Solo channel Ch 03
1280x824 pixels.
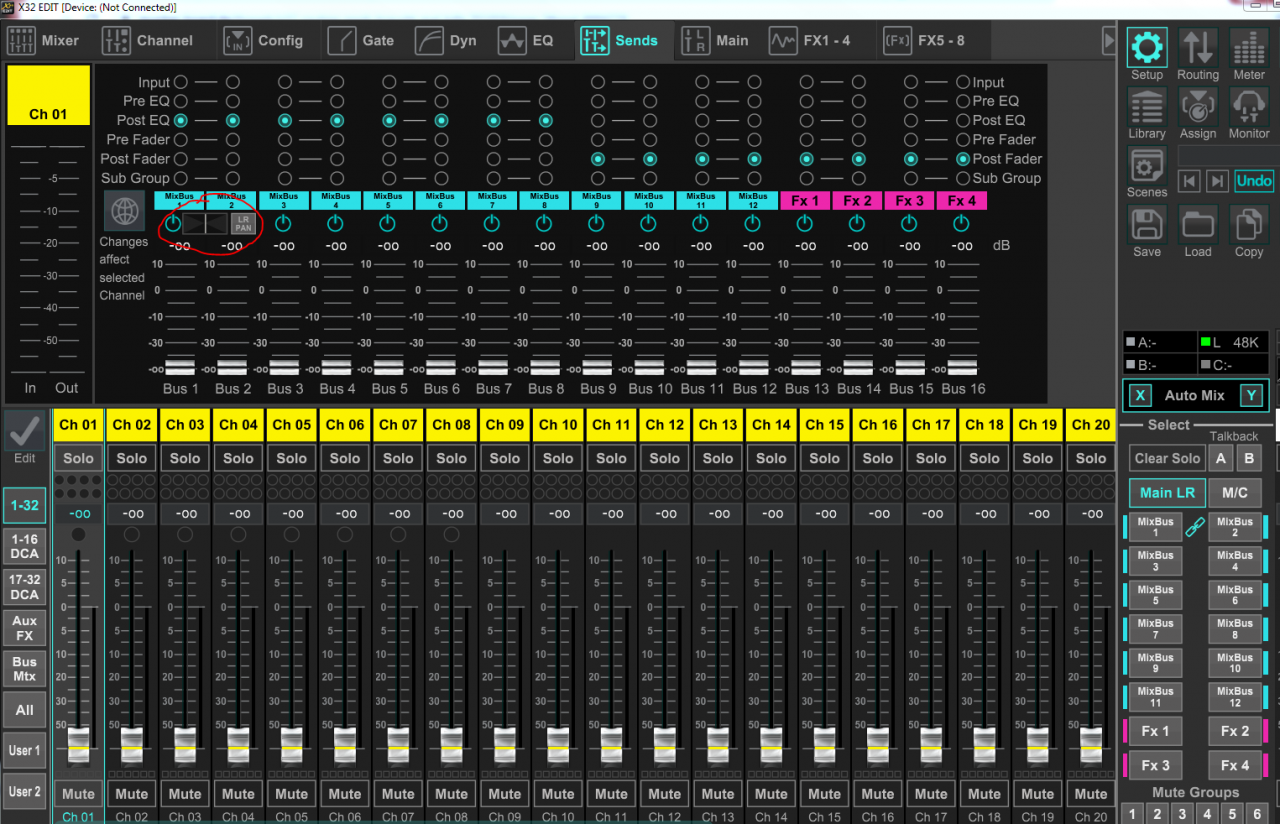tap(185, 458)
